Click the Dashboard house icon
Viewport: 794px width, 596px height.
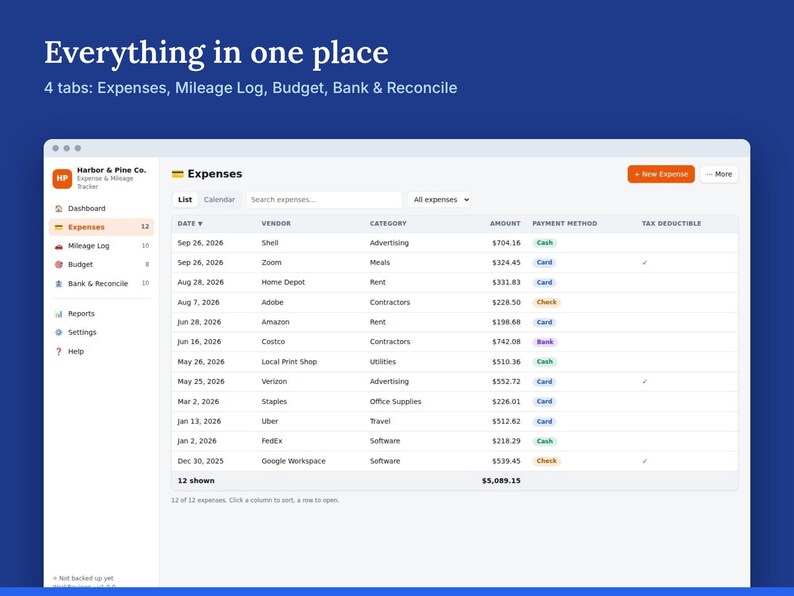click(59, 208)
